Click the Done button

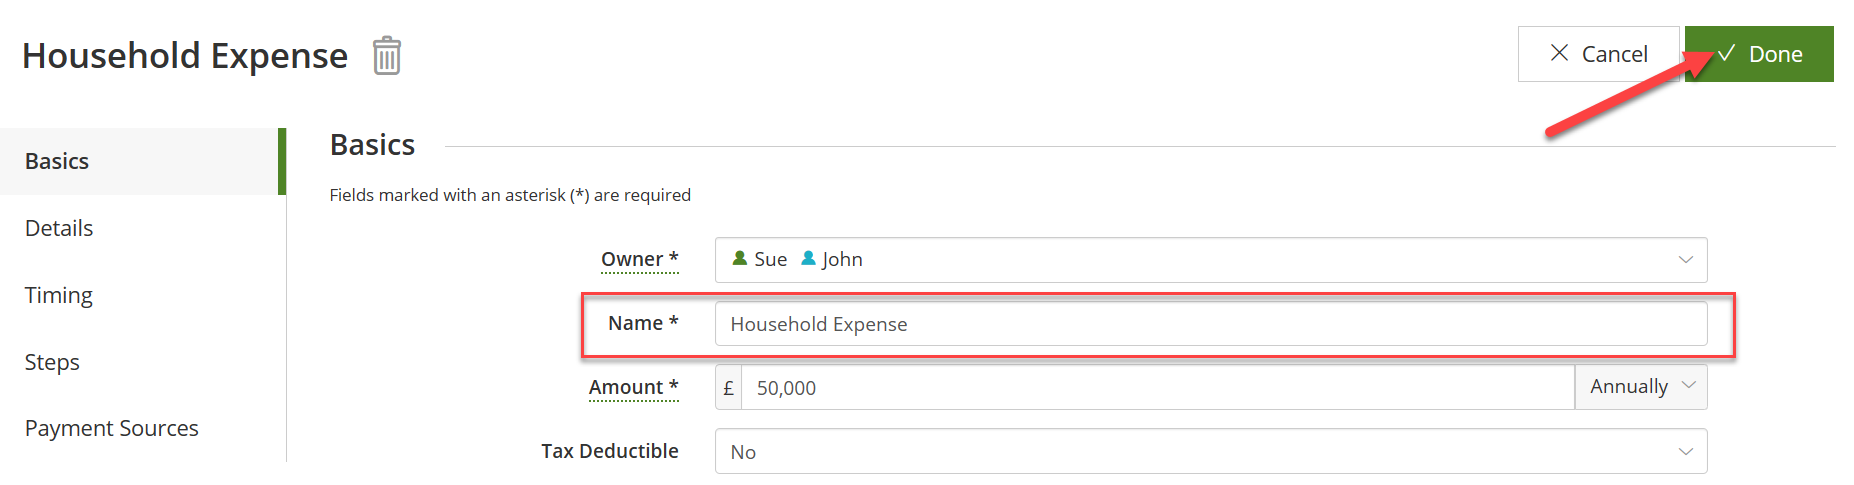coord(1759,54)
